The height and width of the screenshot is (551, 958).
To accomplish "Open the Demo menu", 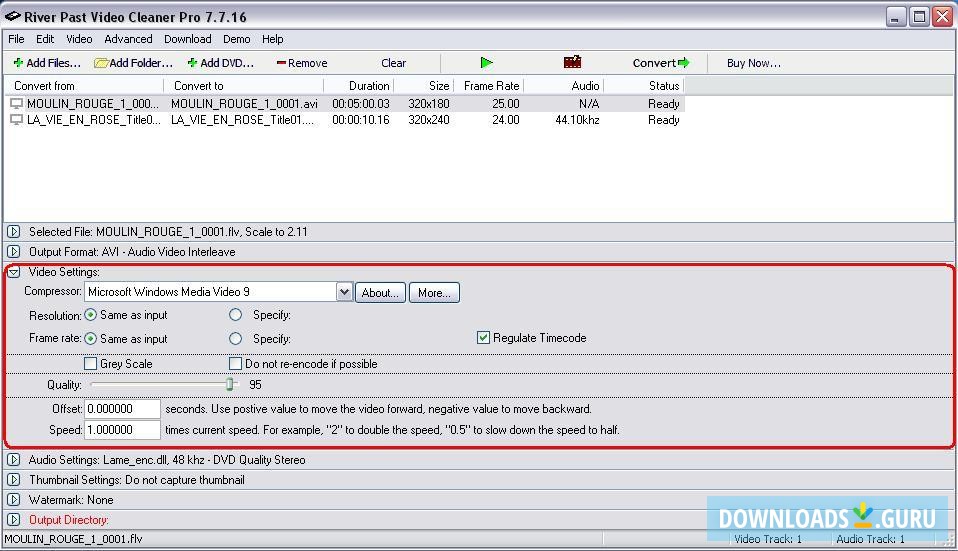I will tap(236, 39).
